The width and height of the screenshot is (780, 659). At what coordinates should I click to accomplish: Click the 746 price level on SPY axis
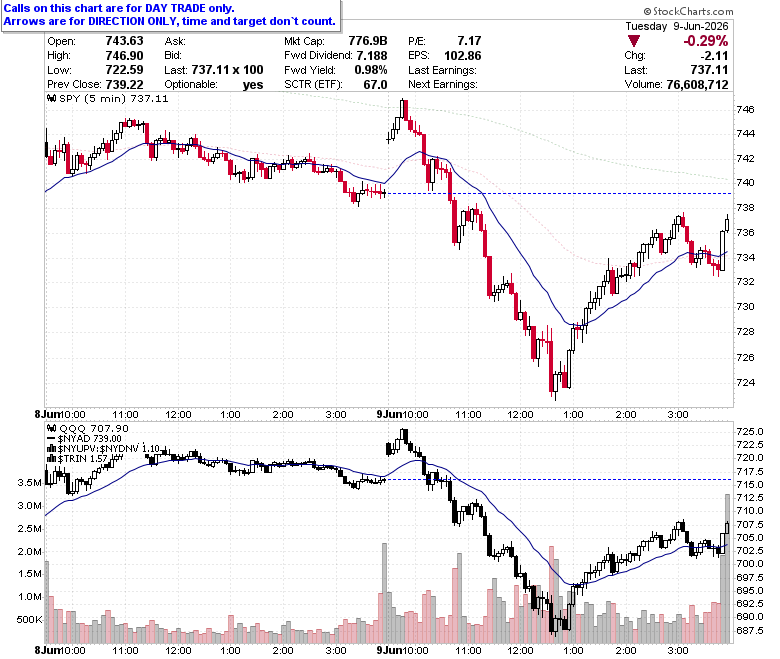[745, 109]
